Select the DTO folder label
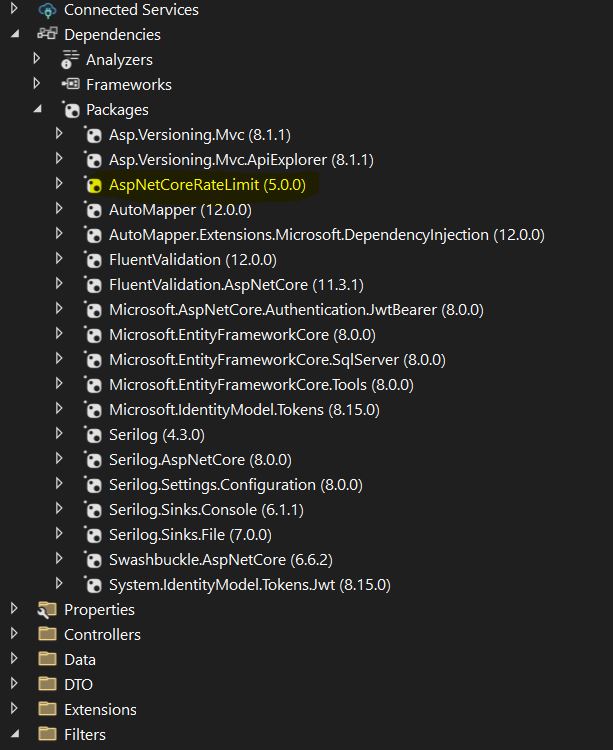 tap(78, 685)
